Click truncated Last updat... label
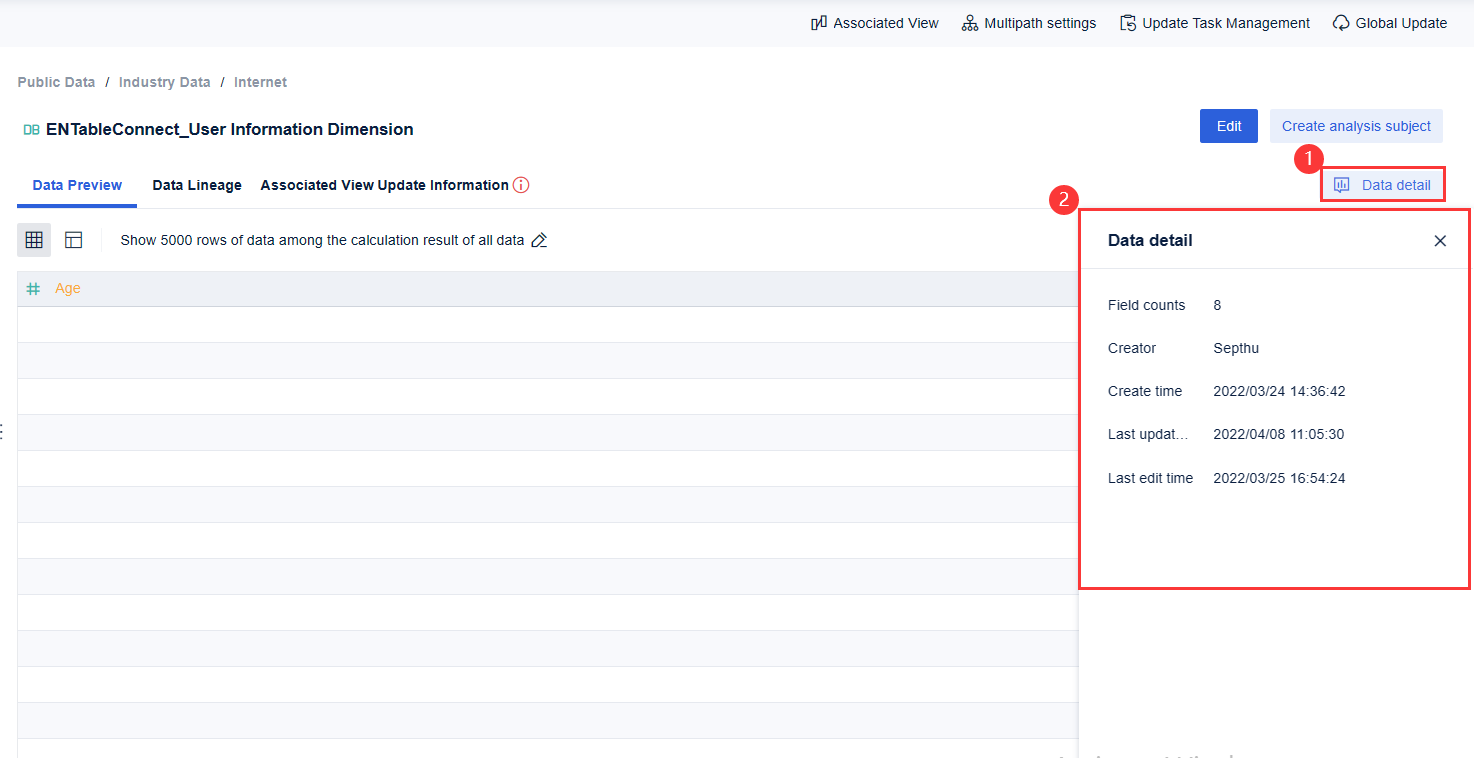 [1148, 434]
